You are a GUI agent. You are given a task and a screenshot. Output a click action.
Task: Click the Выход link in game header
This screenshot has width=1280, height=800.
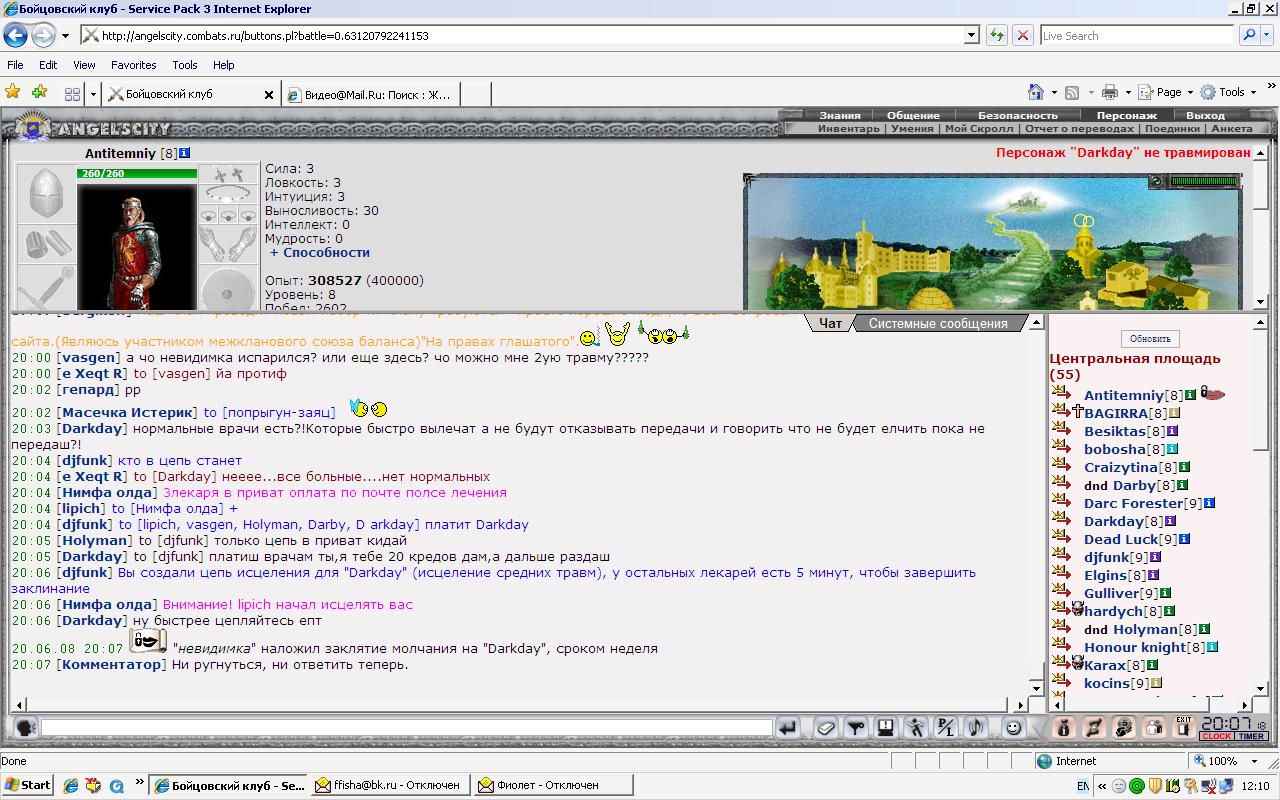pos(1204,115)
